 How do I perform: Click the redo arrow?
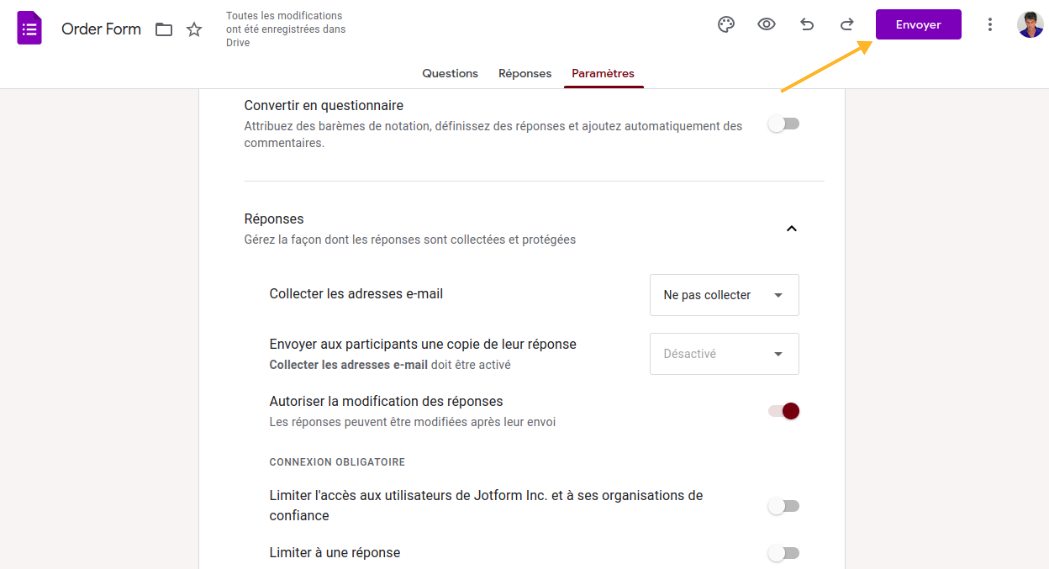click(x=847, y=25)
